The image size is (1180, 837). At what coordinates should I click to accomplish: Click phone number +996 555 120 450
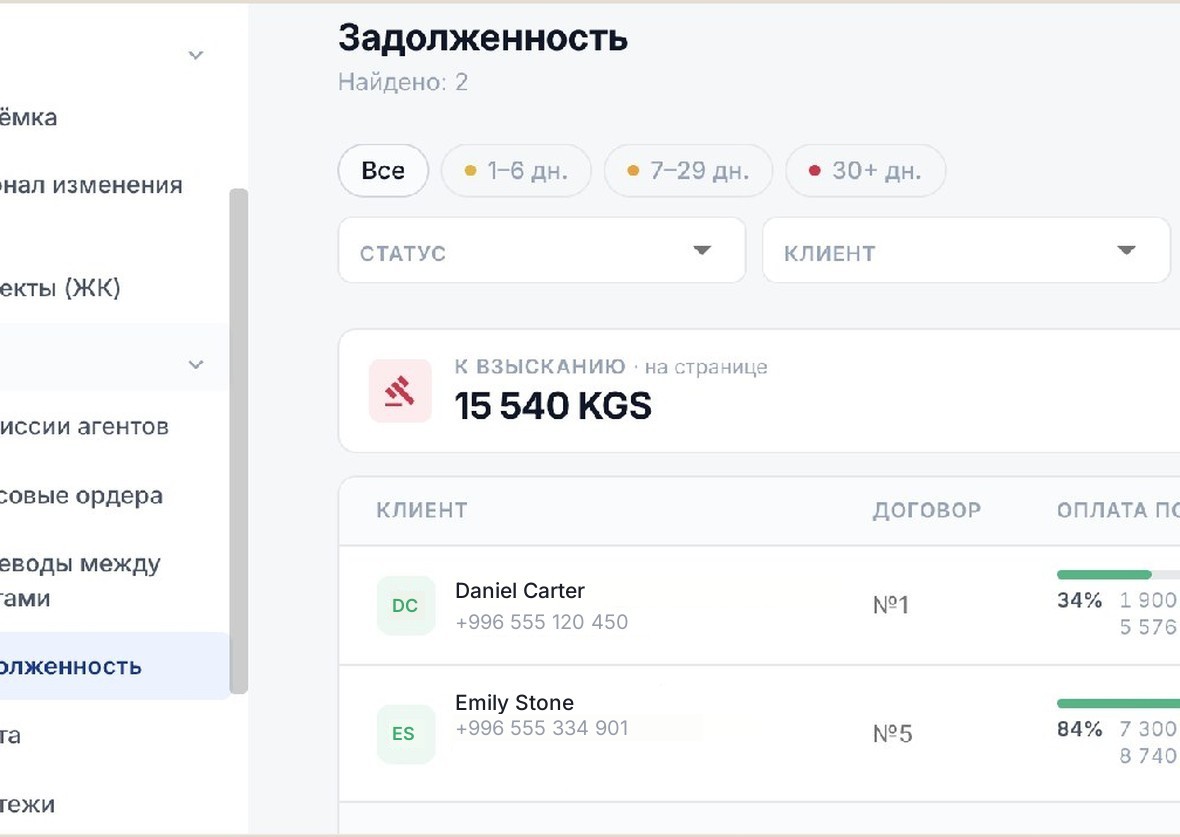tap(541, 622)
